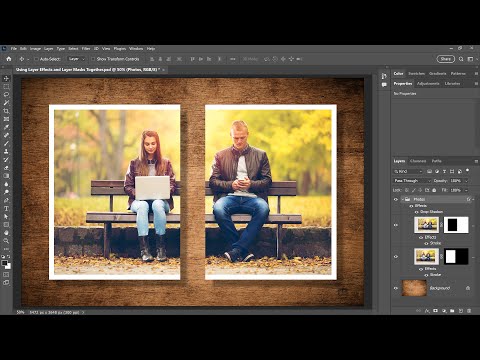Open the Filter menu
This screenshot has width=480, height=360.
point(86,49)
